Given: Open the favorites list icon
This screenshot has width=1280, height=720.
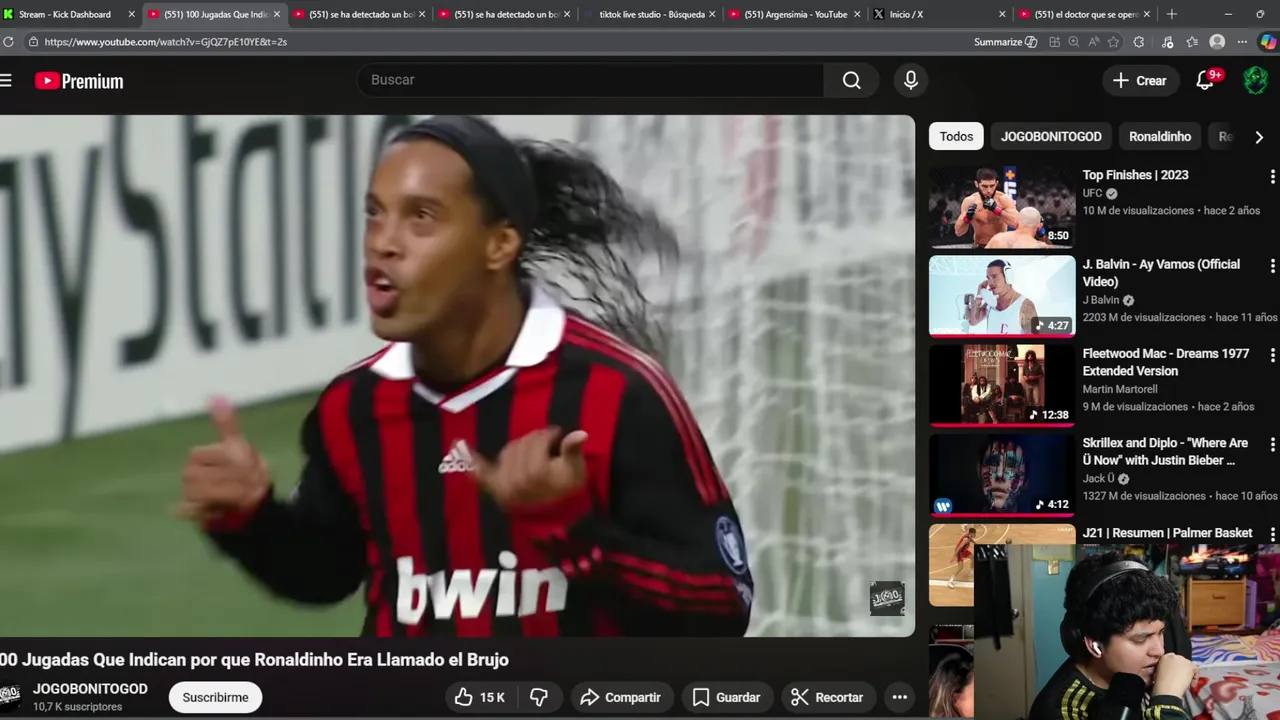Looking at the screenshot, I should point(1192,42).
